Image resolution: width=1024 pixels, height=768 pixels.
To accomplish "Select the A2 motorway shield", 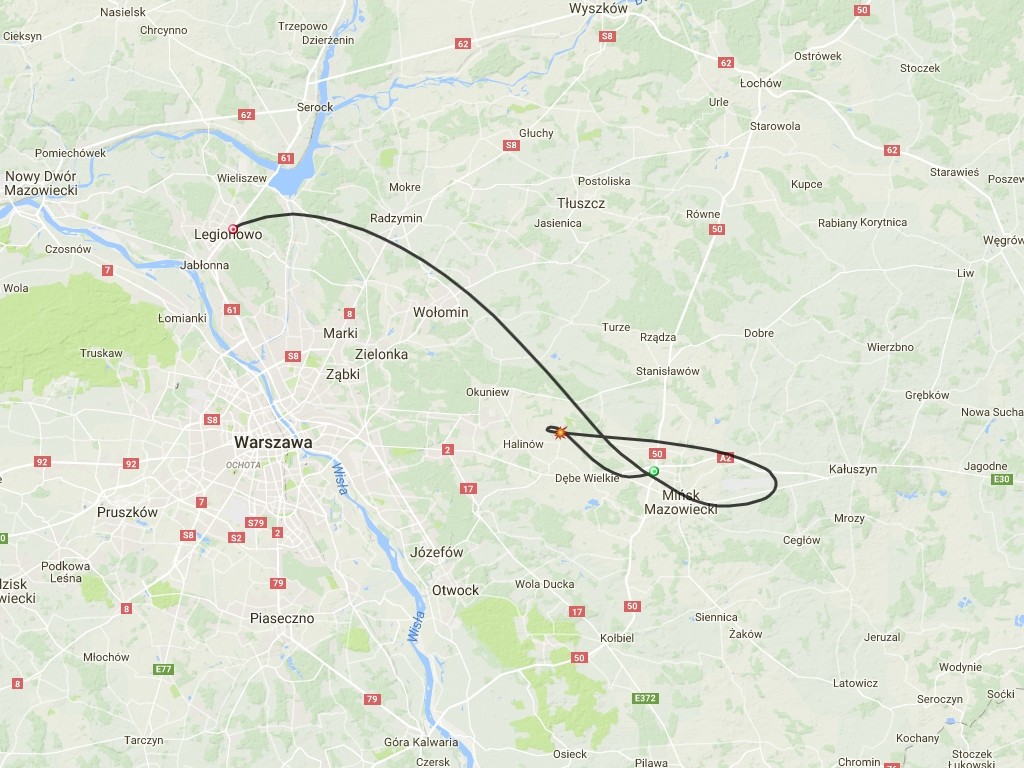I will coord(725,458).
